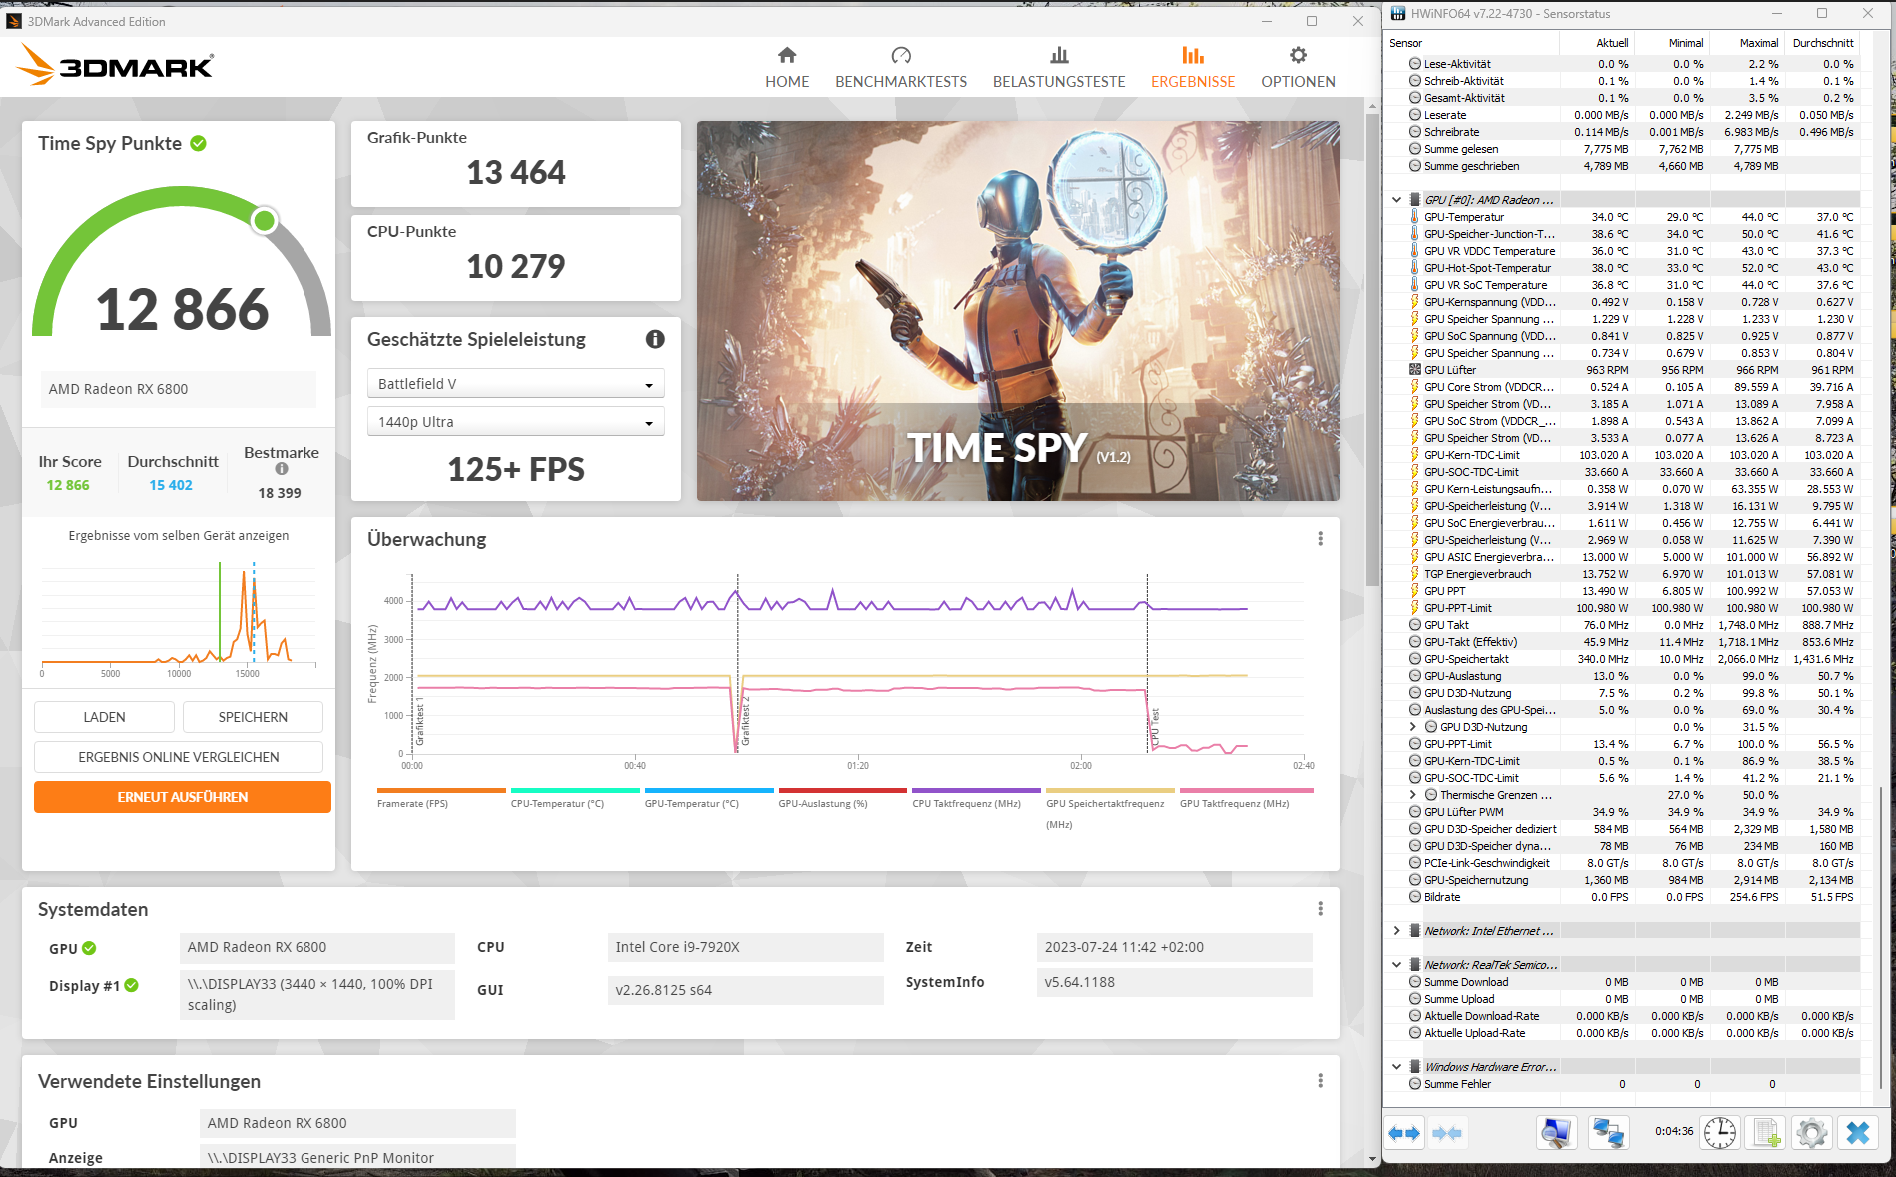Click the teal CPU-Temperatur legend color bar
The height and width of the screenshot is (1177, 1896).
575,791
